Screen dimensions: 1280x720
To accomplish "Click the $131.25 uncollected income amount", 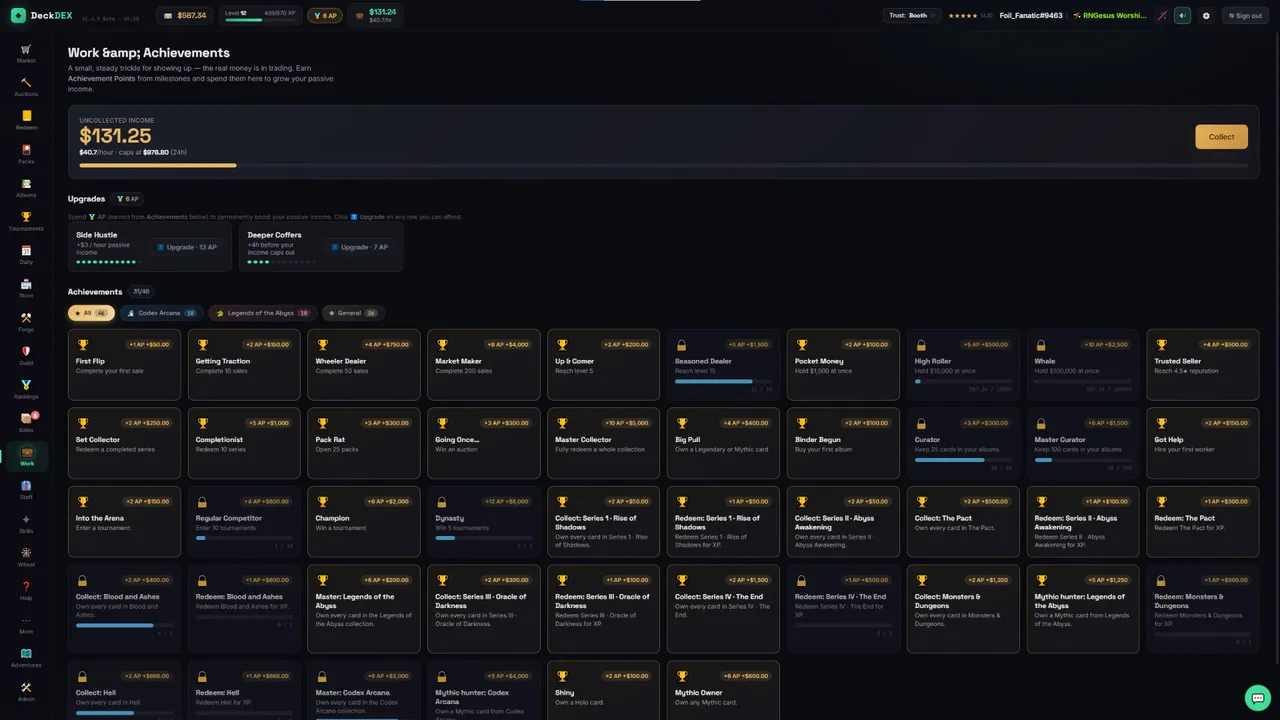I will click(116, 136).
